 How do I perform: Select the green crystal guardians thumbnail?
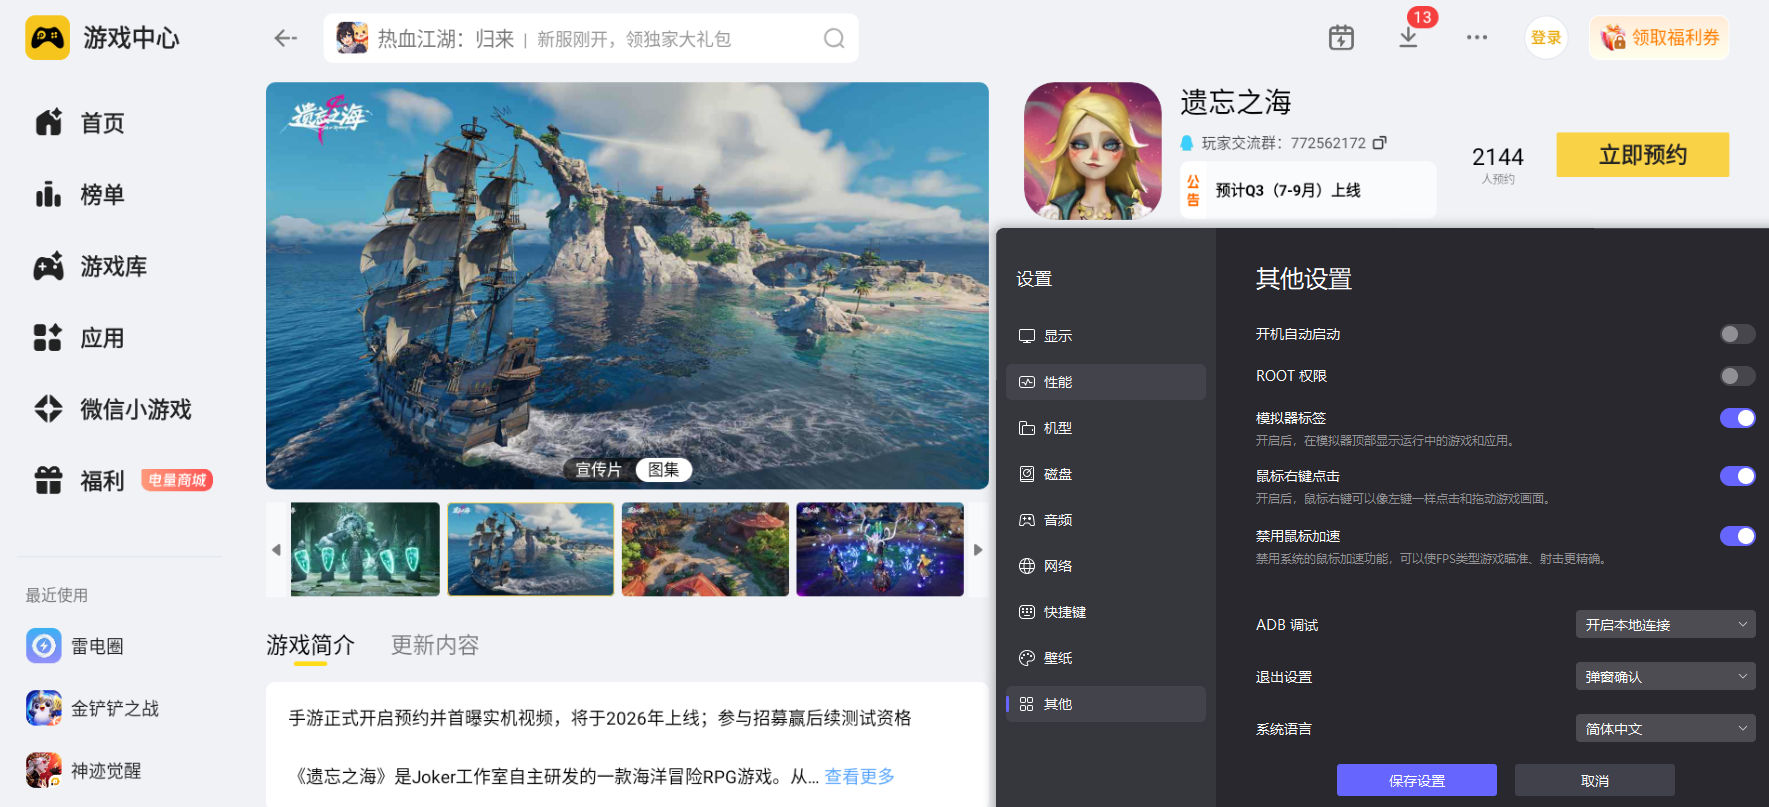pos(365,549)
